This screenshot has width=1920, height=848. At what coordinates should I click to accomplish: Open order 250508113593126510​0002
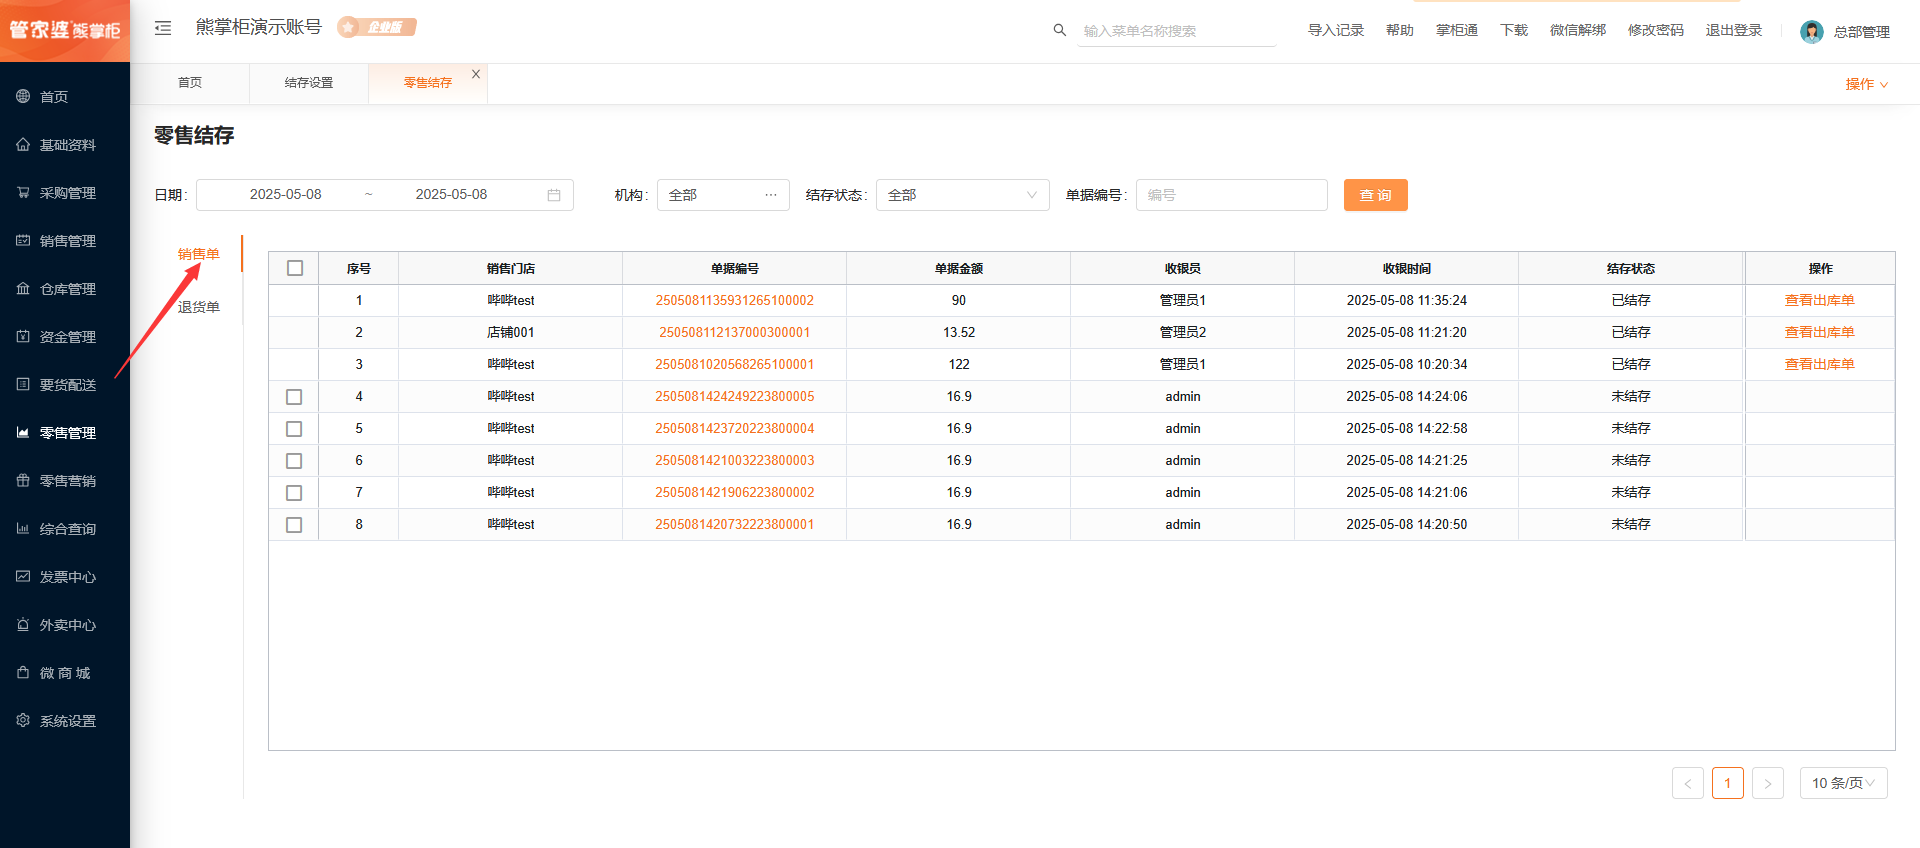pos(735,300)
